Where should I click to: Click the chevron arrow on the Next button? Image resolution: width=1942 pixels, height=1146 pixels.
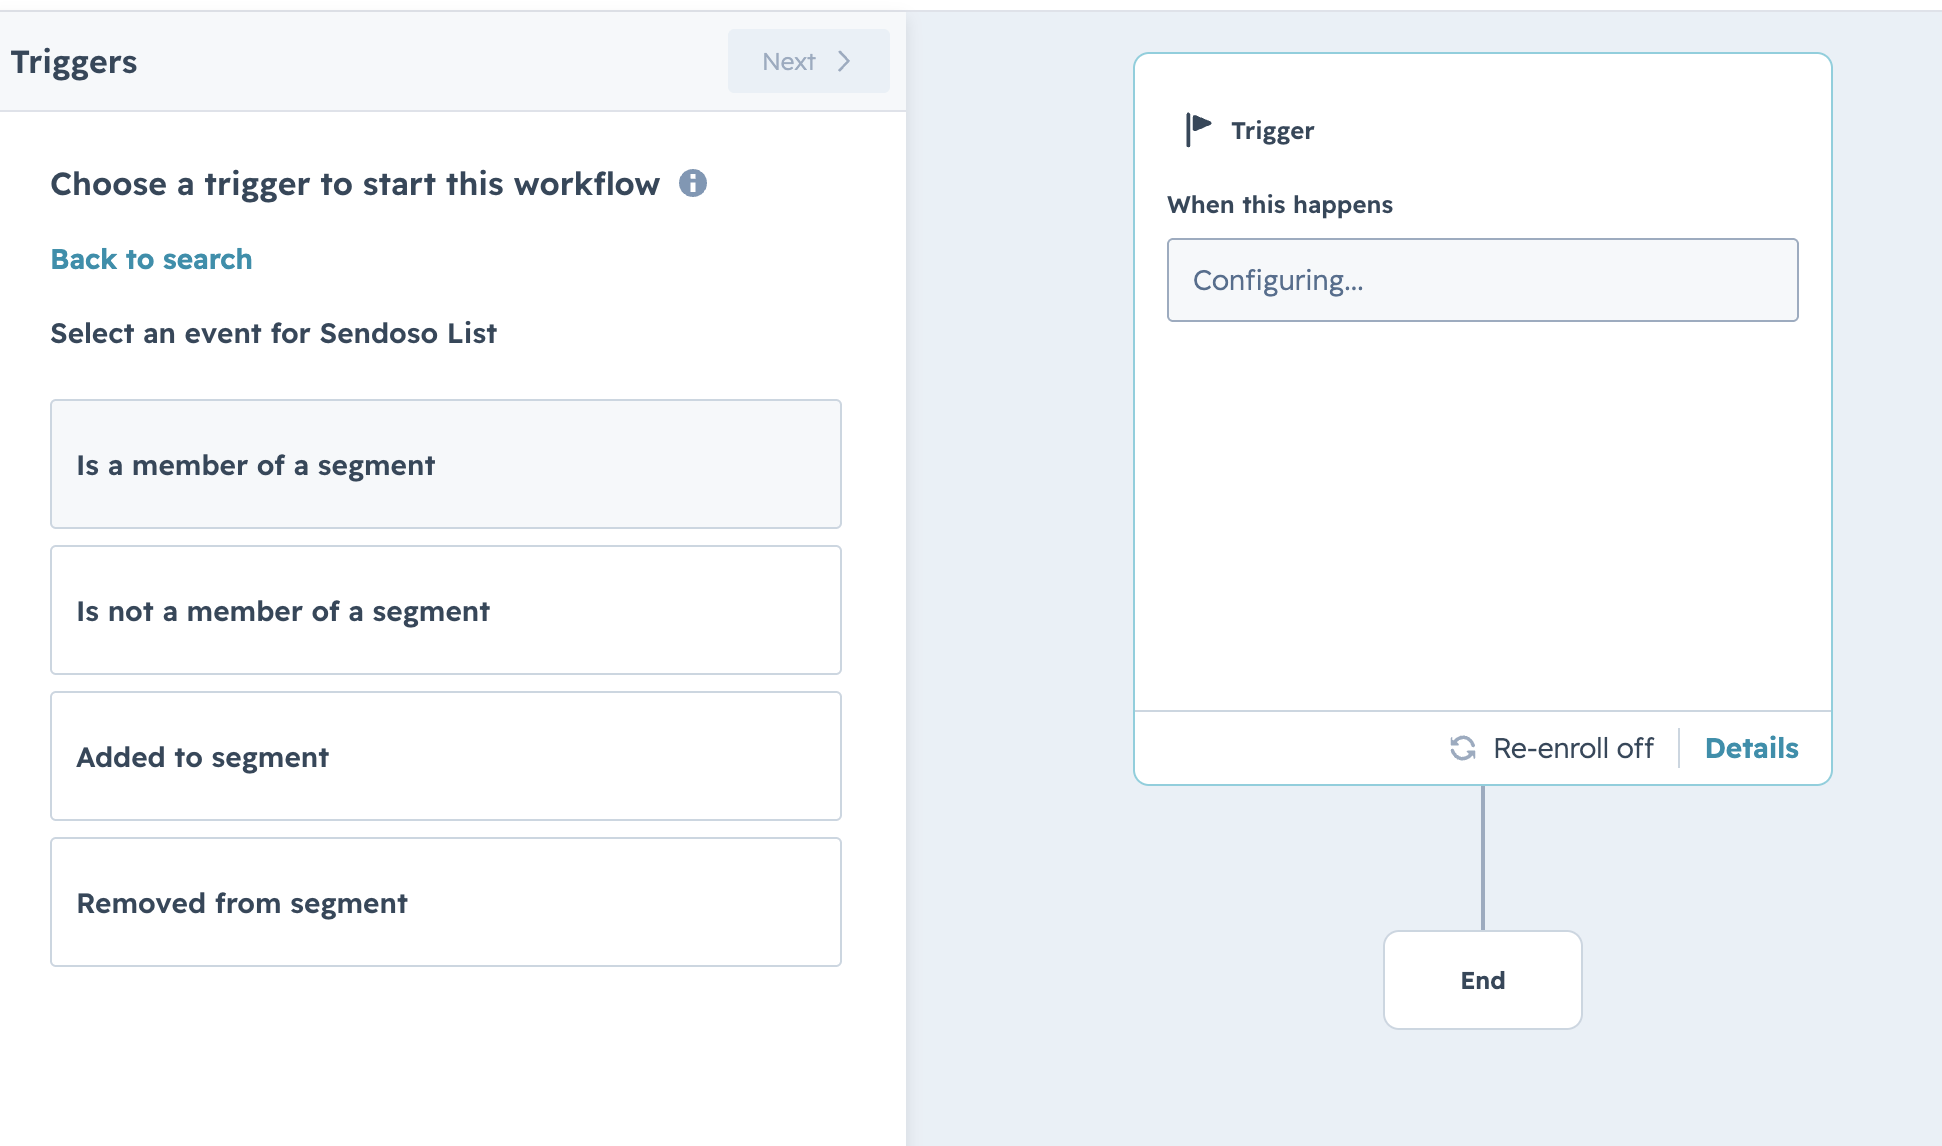coord(844,61)
